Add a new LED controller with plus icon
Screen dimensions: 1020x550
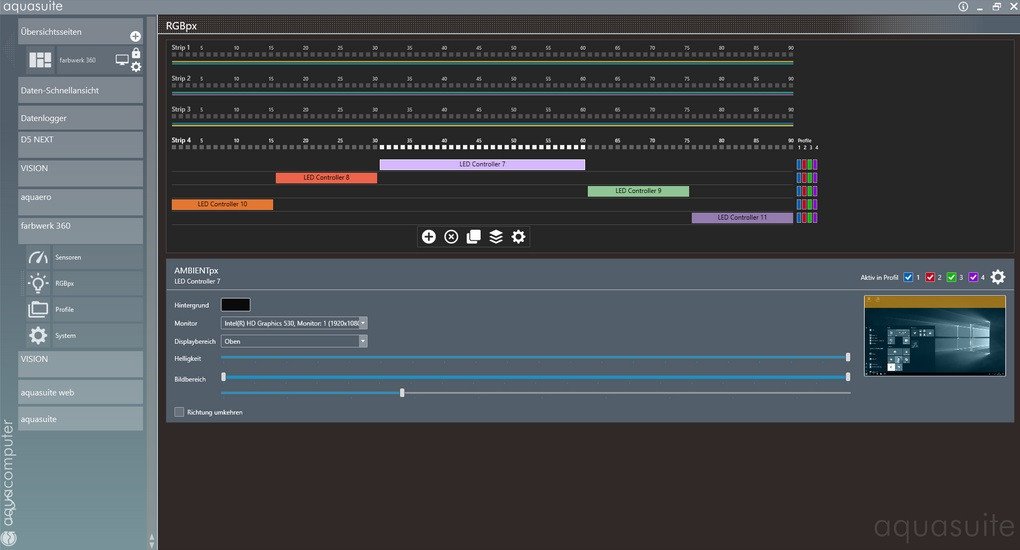tap(428, 237)
